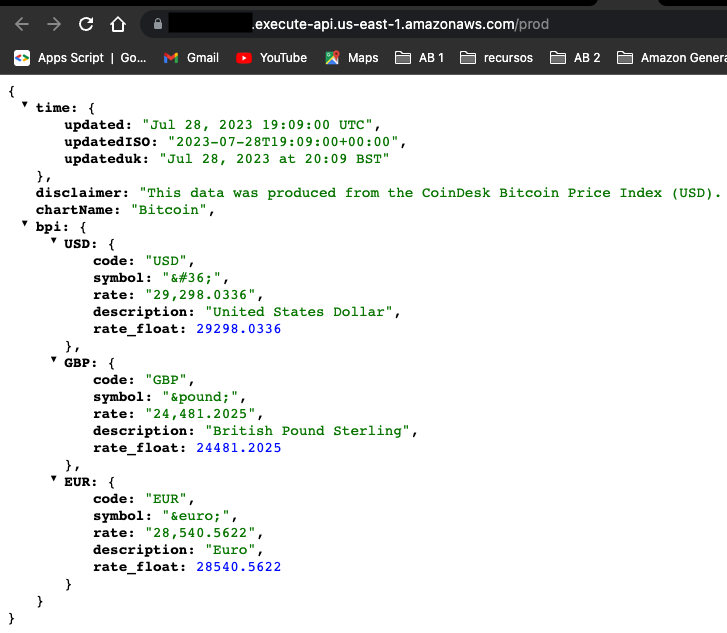Open the AB 1 bookmarks folder
This screenshot has width=727, height=633.
[419, 58]
